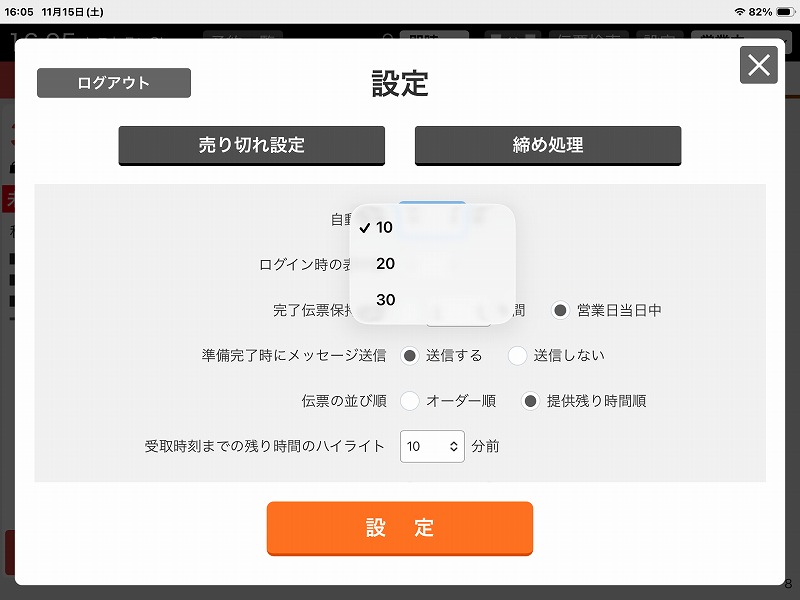Select 営業日当日中 radio button
Viewport: 800px width, 600px height.
(560, 310)
